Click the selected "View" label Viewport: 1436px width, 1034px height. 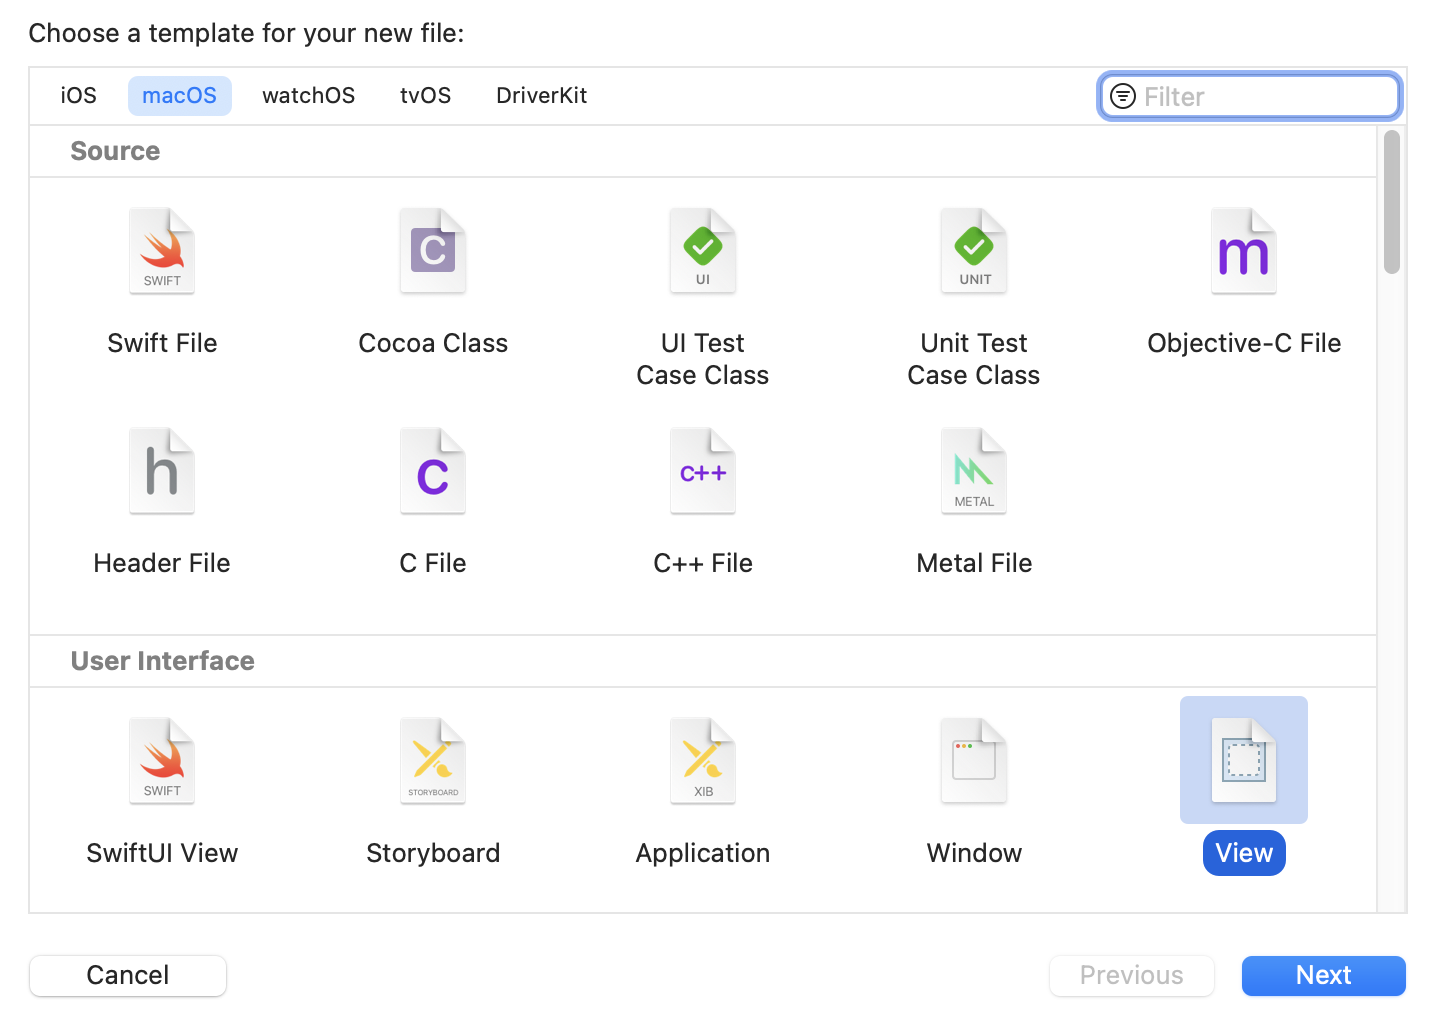[x=1244, y=853]
